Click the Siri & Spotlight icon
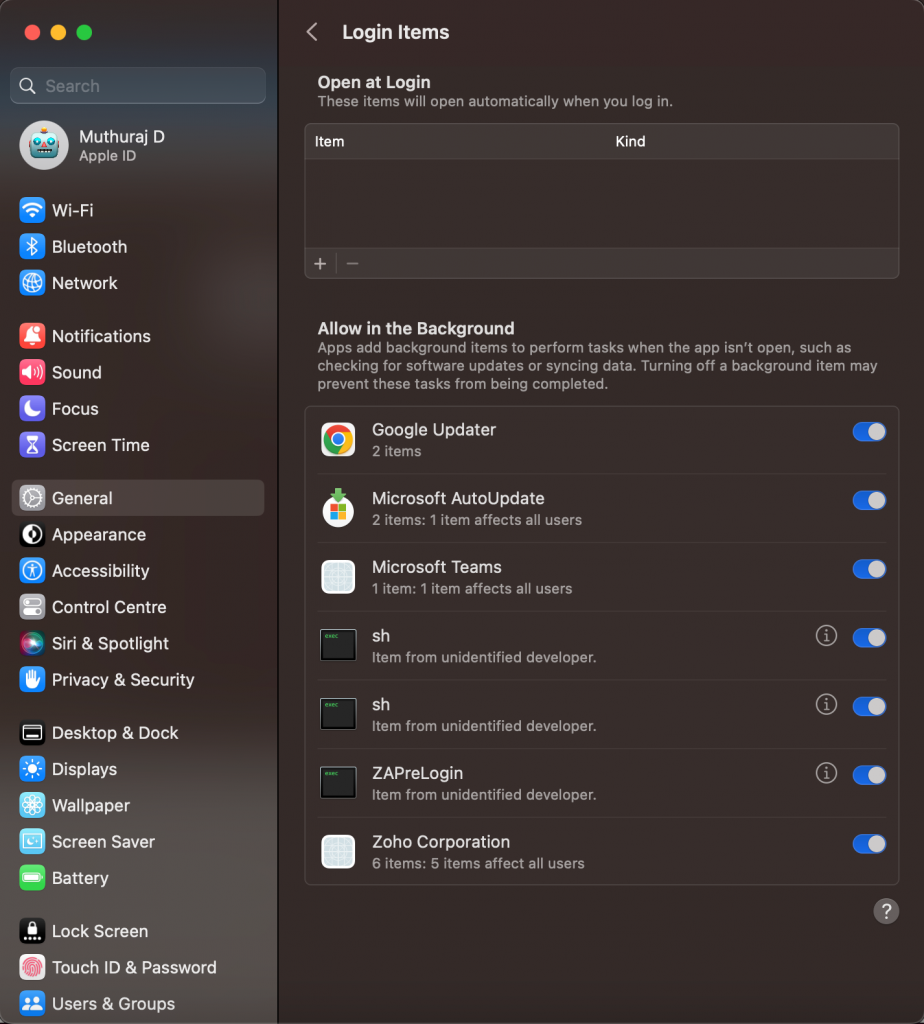Screen dimensions: 924x1024 pyautogui.click(x=32, y=643)
